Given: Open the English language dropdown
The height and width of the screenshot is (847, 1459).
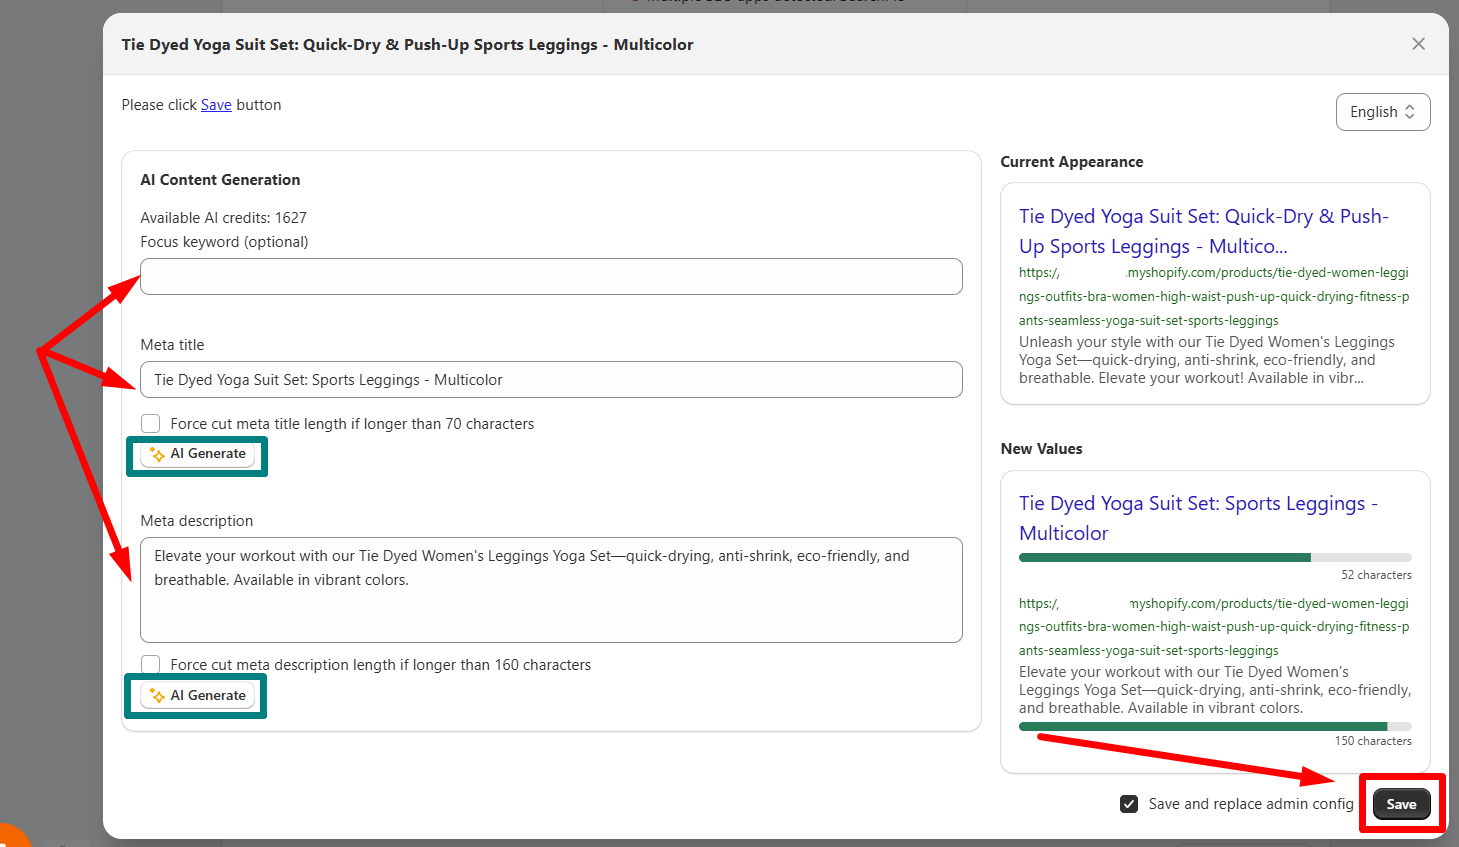Looking at the screenshot, I should click(x=1382, y=112).
